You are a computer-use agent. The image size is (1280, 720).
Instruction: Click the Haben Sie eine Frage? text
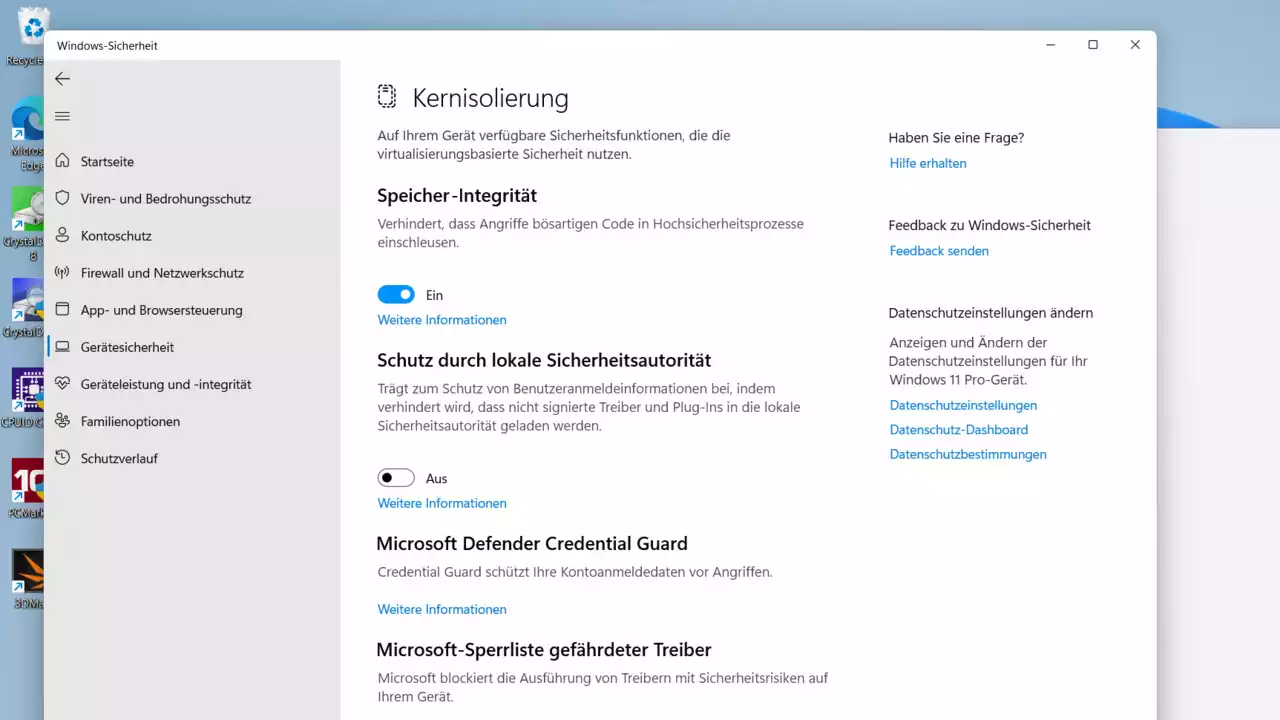[956, 138]
